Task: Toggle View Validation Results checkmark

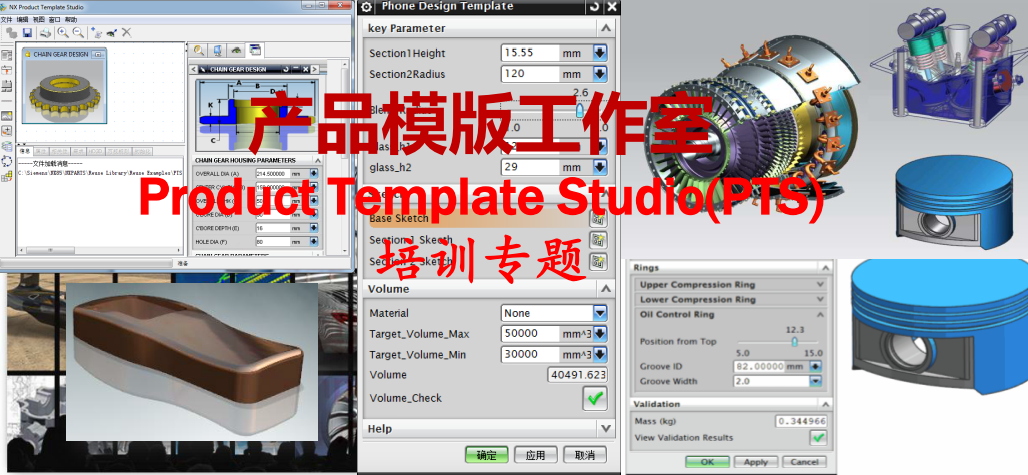Action: coord(818,438)
